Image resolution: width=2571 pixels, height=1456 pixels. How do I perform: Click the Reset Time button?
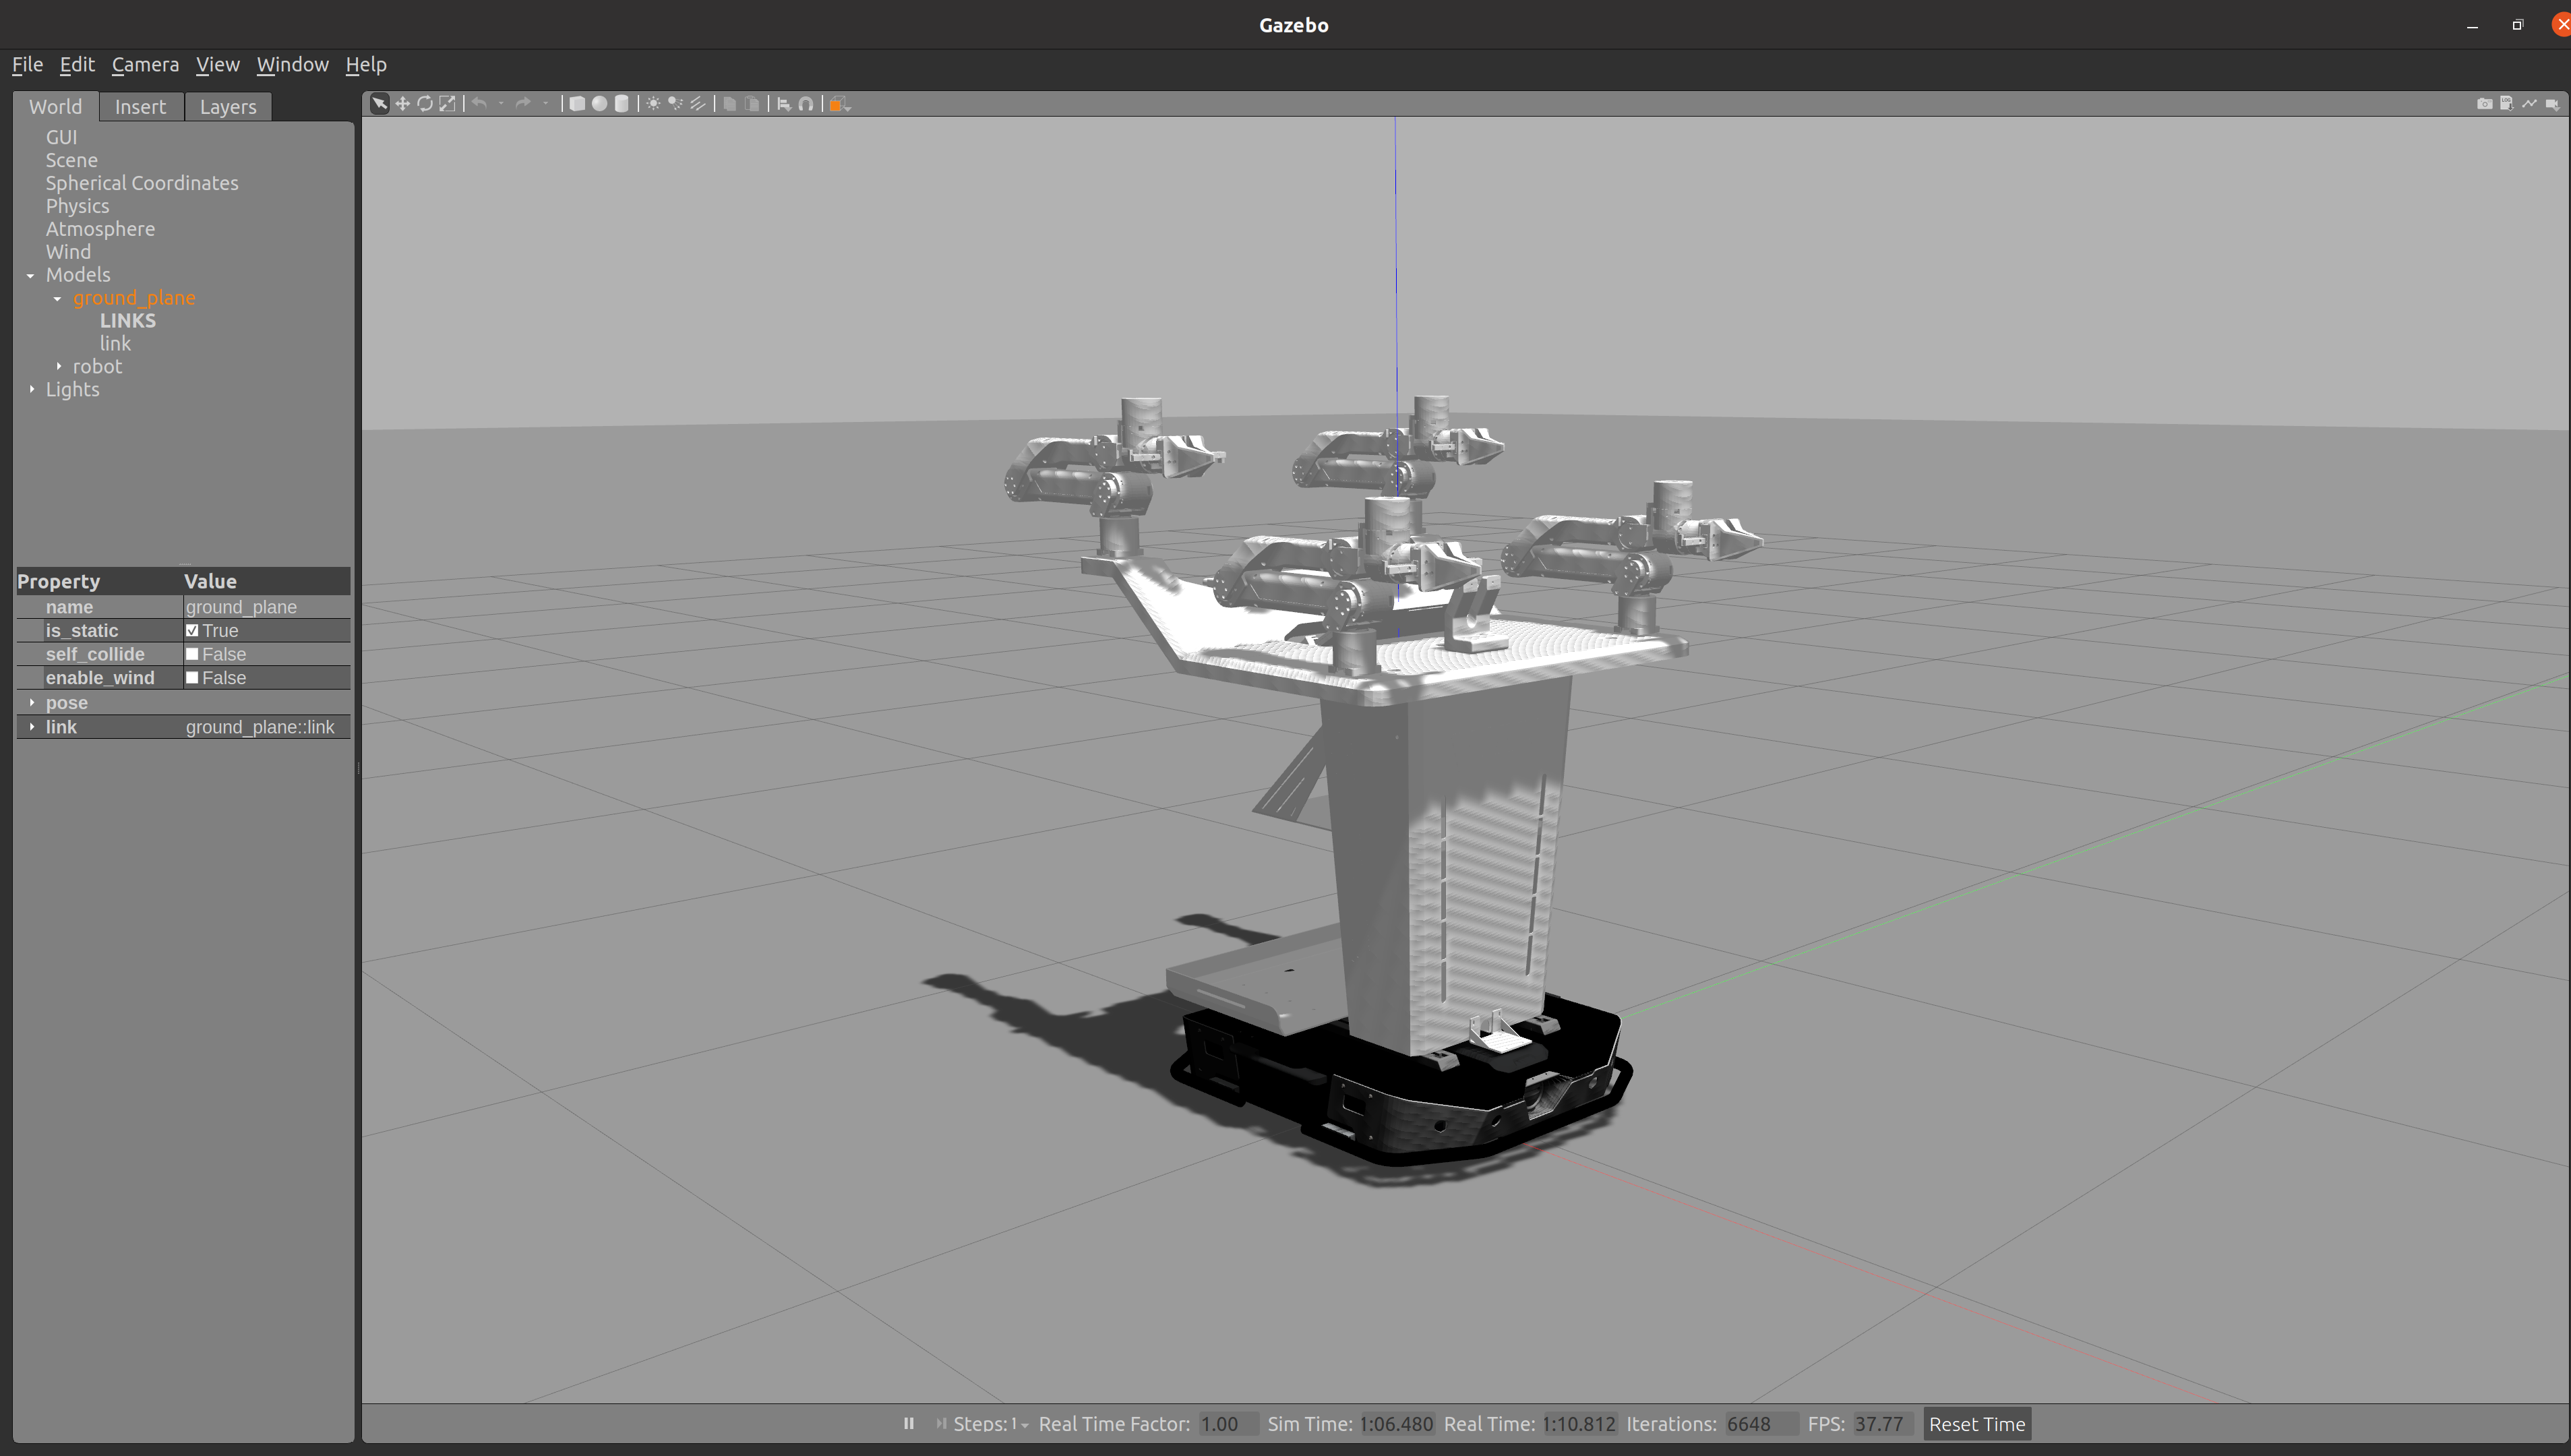point(1976,1424)
